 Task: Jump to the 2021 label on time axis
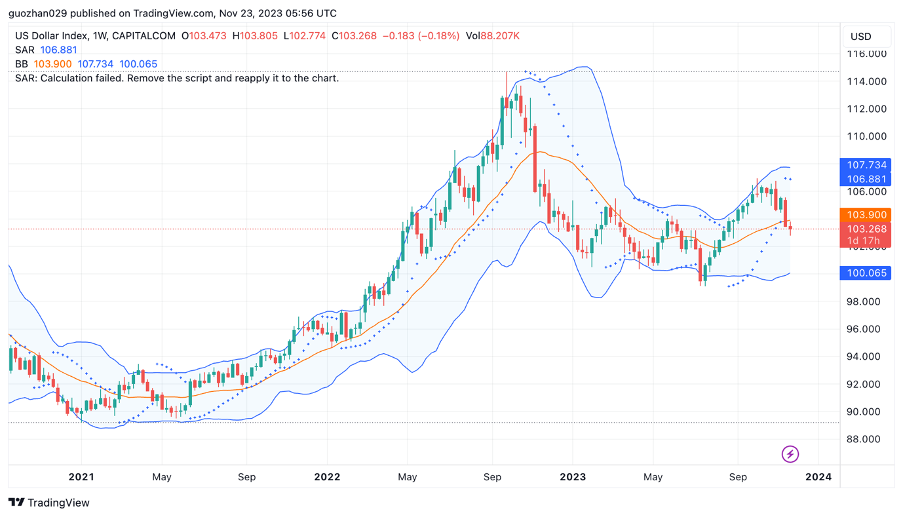click(x=80, y=477)
